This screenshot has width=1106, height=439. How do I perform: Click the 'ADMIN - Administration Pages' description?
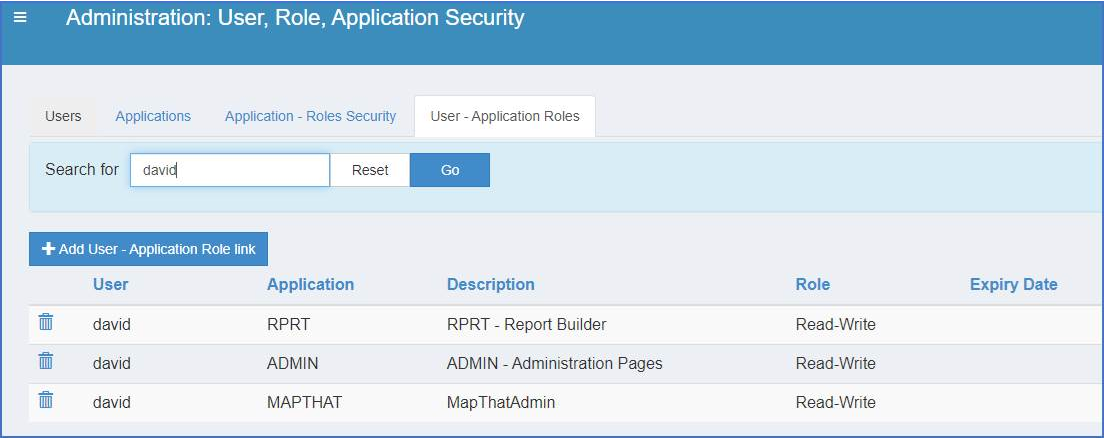point(555,363)
